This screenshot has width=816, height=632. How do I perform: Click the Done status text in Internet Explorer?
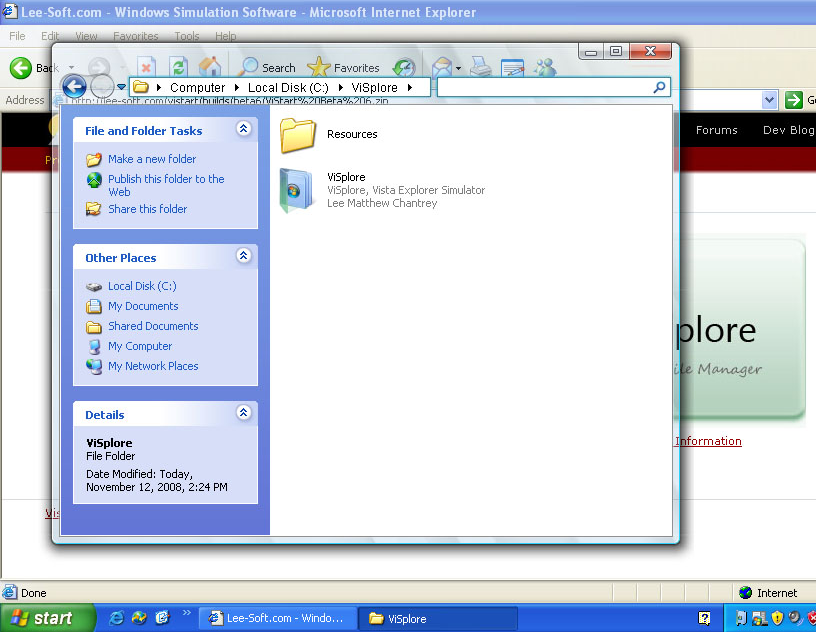click(33, 593)
